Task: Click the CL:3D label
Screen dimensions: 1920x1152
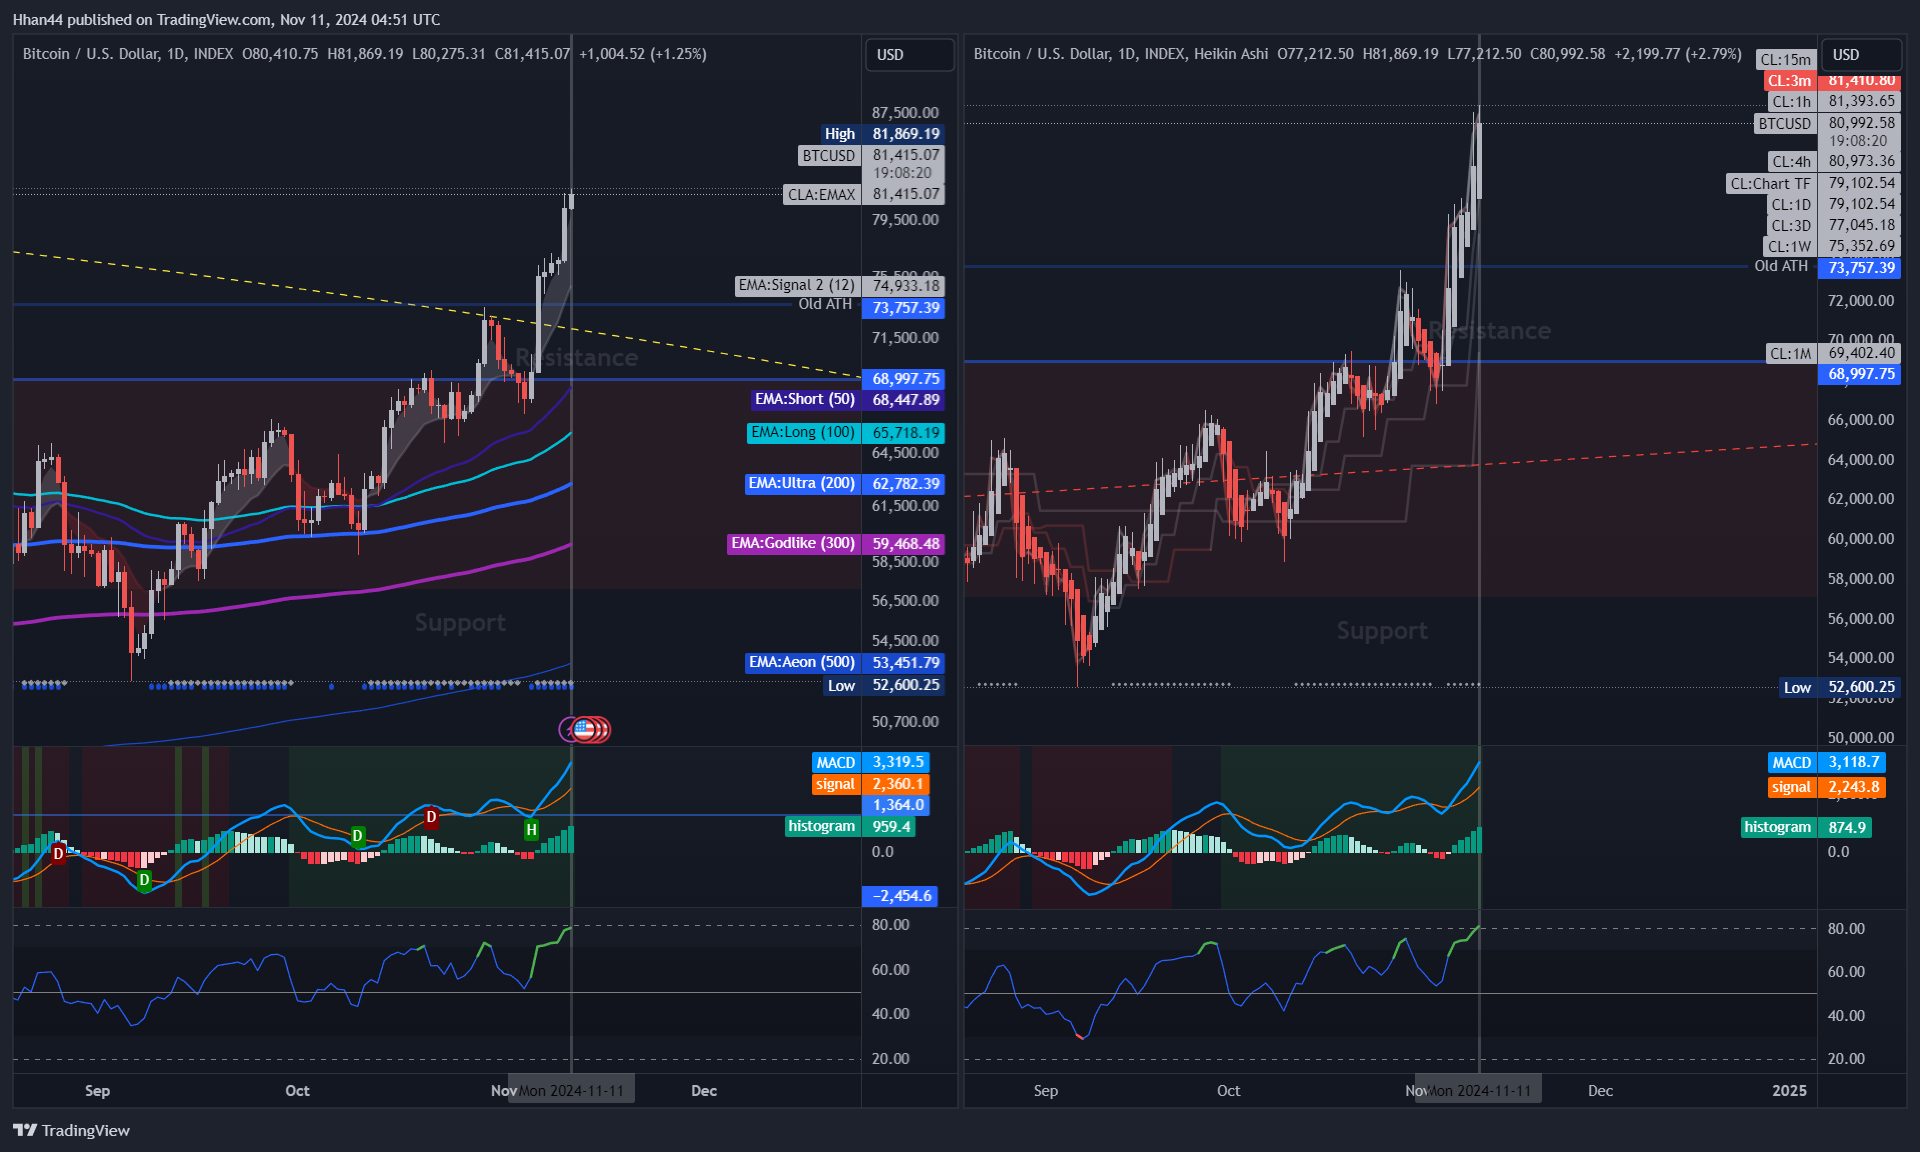Action: point(1790,226)
